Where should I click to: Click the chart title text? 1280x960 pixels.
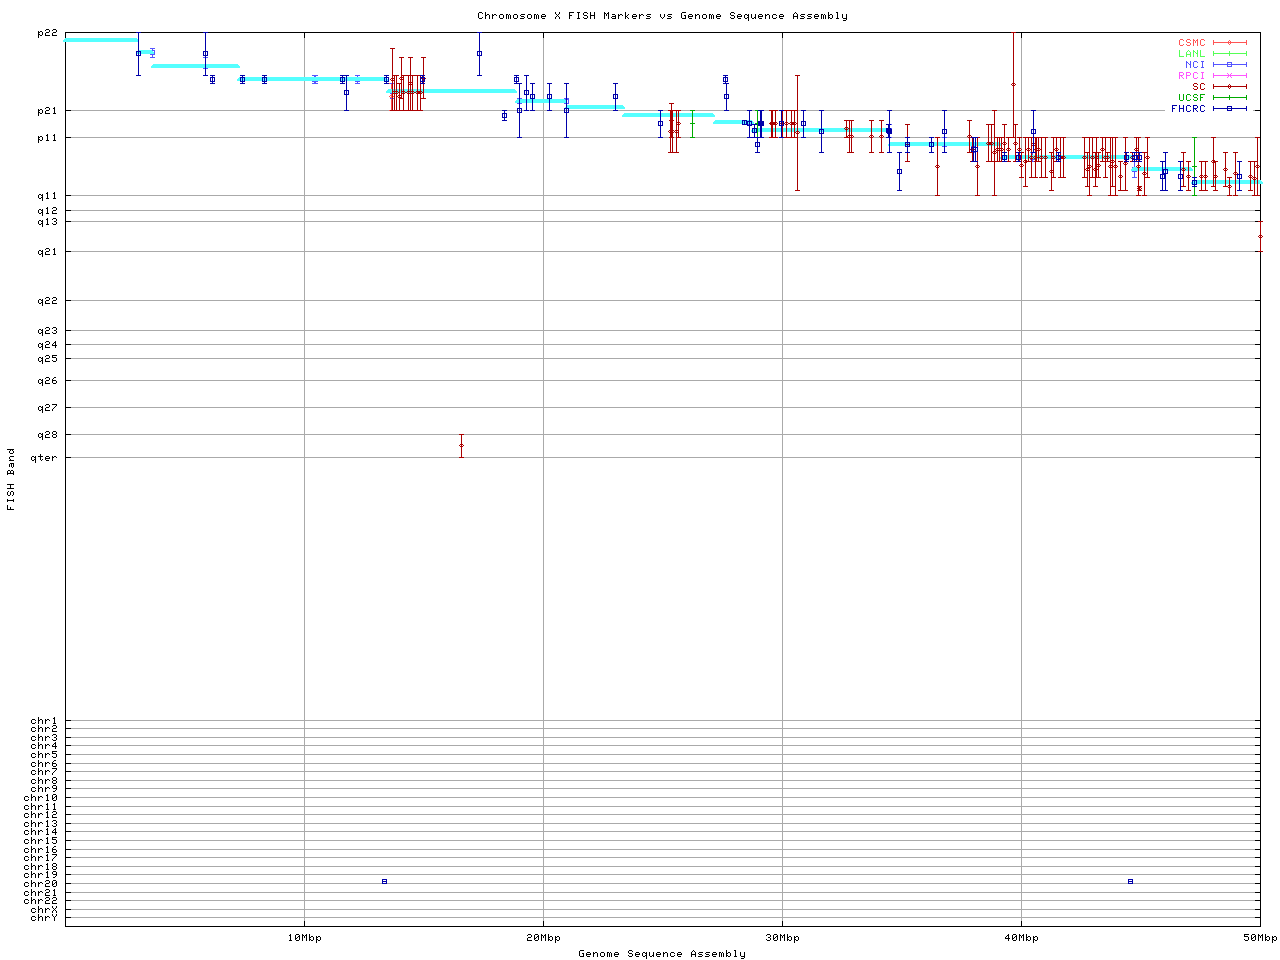coord(662,16)
